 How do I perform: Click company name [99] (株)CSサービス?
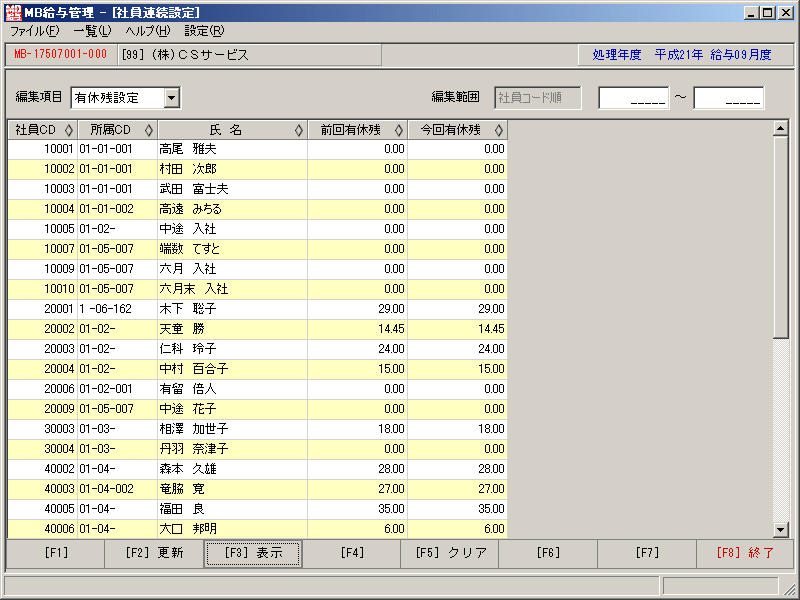pyautogui.click(x=185, y=55)
